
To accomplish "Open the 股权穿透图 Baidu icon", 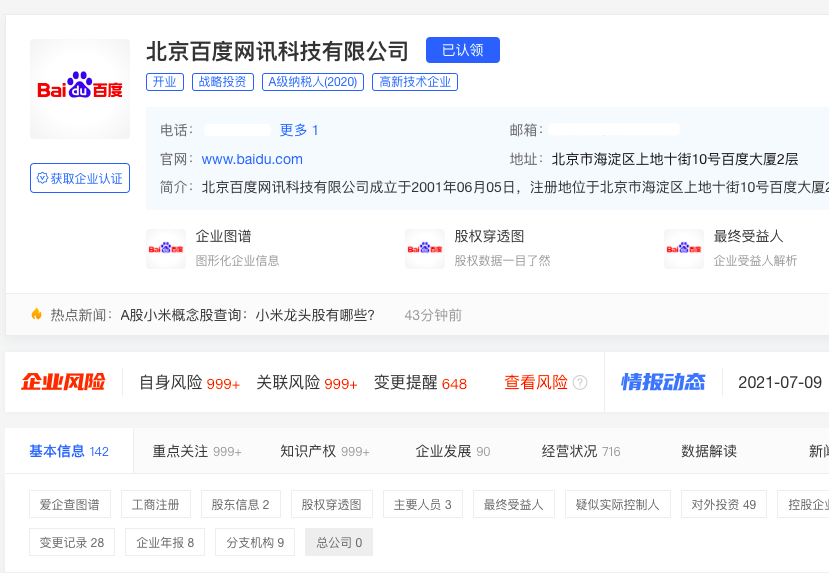I will click(425, 248).
